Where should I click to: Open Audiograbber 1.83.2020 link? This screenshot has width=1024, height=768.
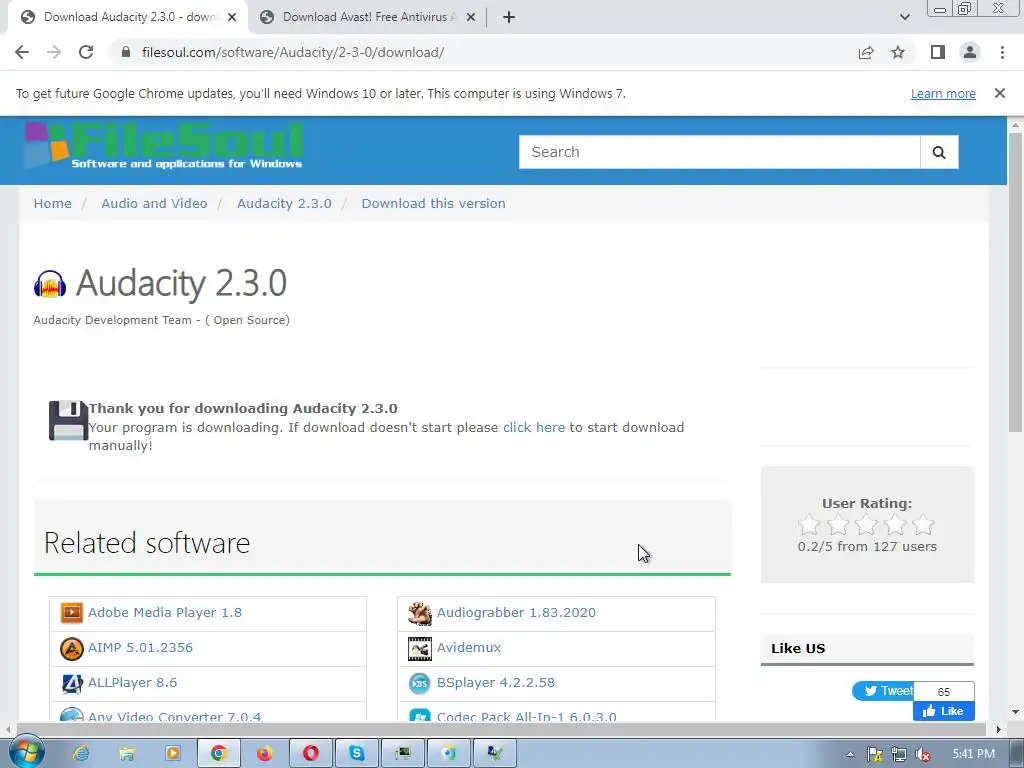[x=516, y=613]
